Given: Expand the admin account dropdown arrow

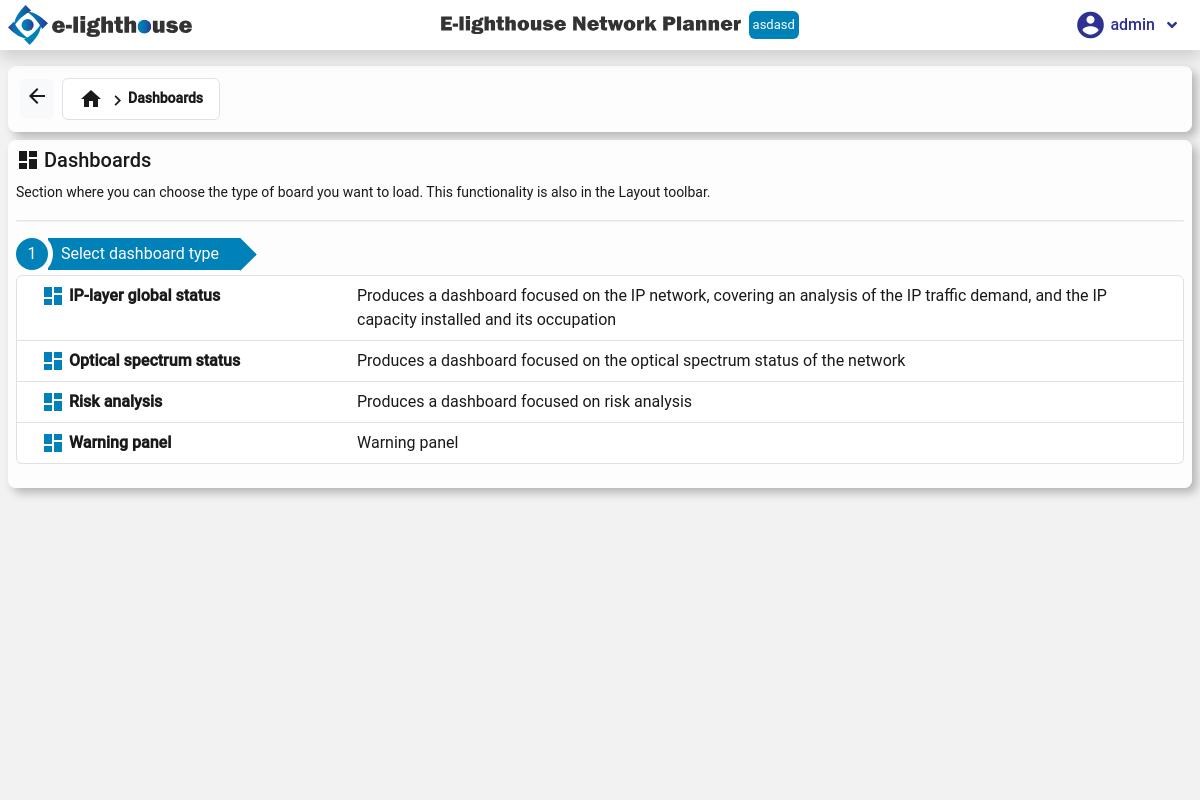Looking at the screenshot, I should (x=1173, y=25).
